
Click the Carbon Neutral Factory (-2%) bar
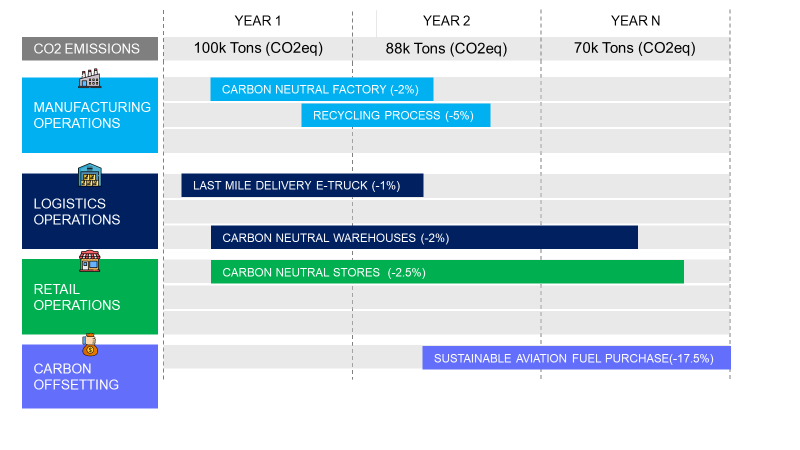pyautogui.click(x=321, y=89)
